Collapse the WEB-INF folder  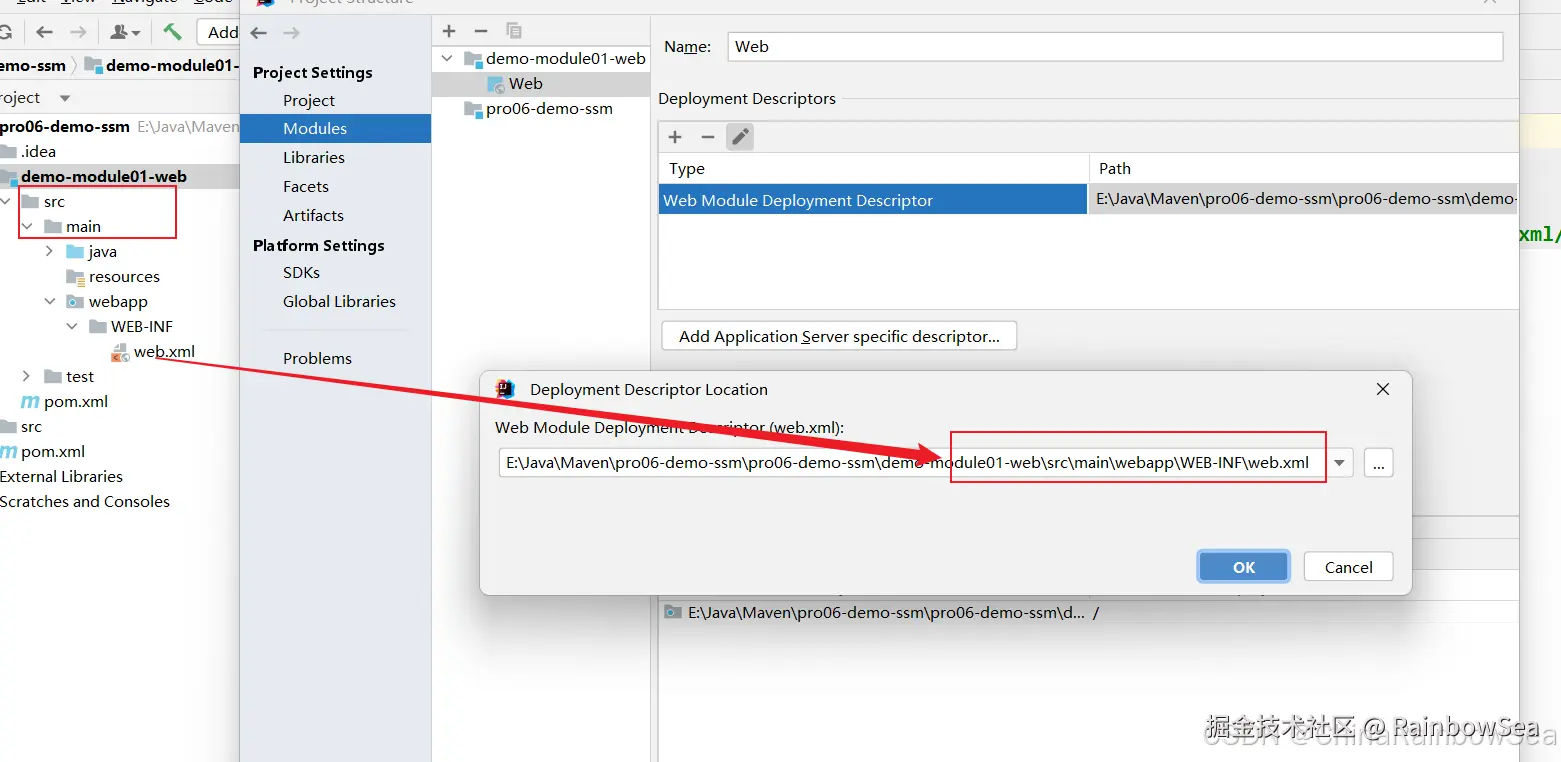pyautogui.click(x=72, y=327)
